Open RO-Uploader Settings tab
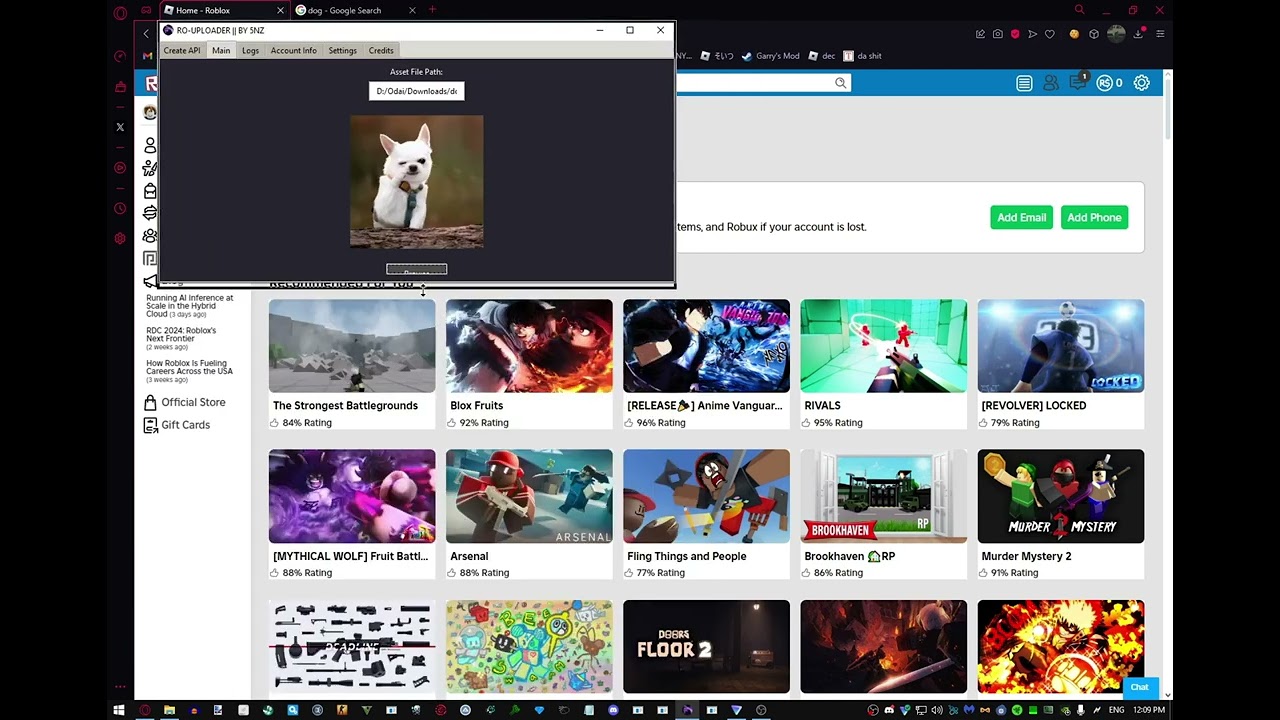This screenshot has width=1280, height=720. pyautogui.click(x=342, y=50)
